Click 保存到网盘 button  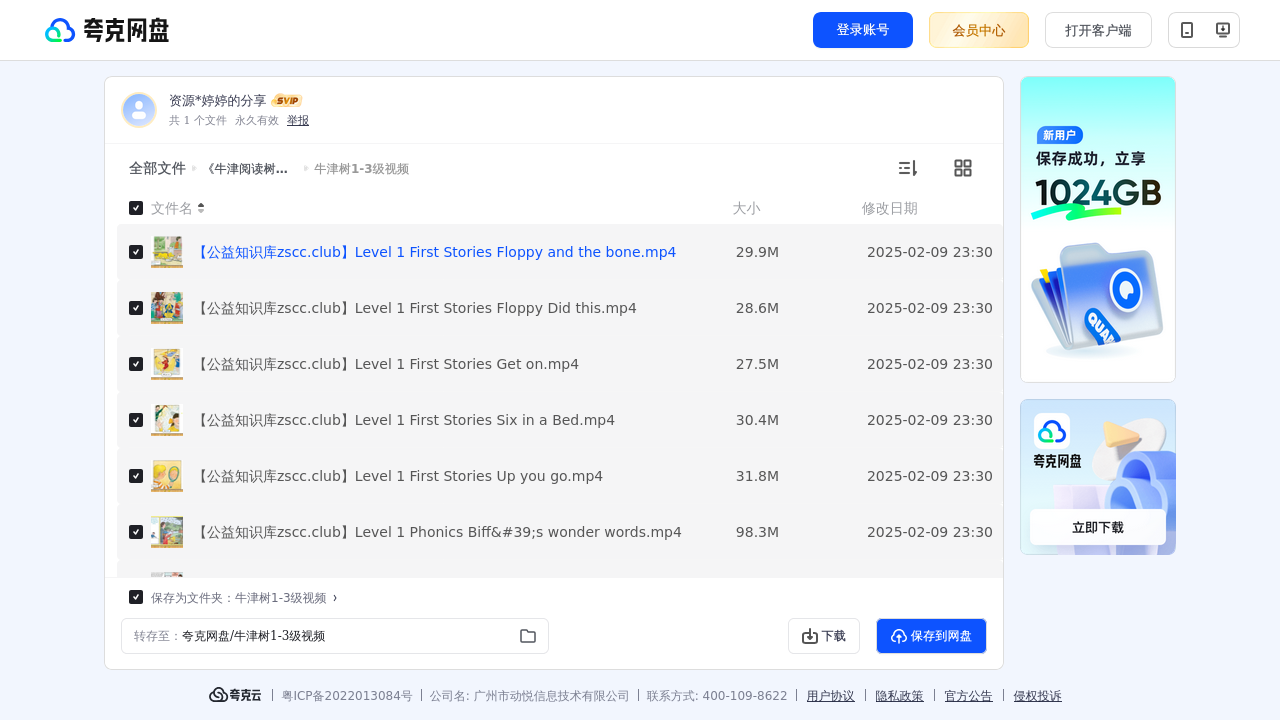tap(931, 636)
